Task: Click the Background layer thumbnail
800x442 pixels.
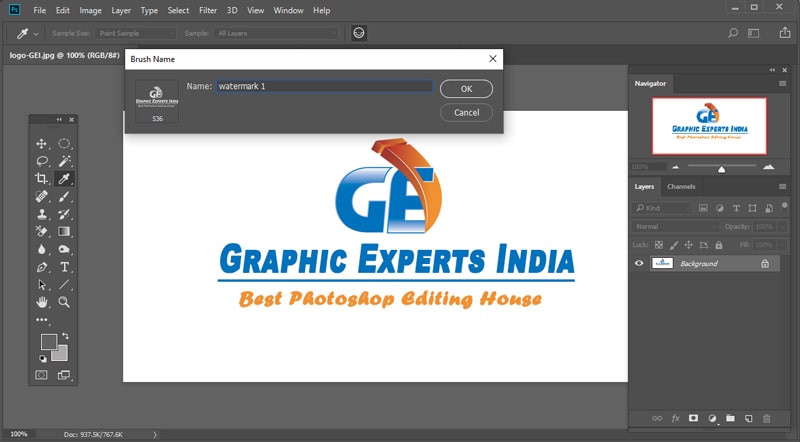Action: point(662,263)
